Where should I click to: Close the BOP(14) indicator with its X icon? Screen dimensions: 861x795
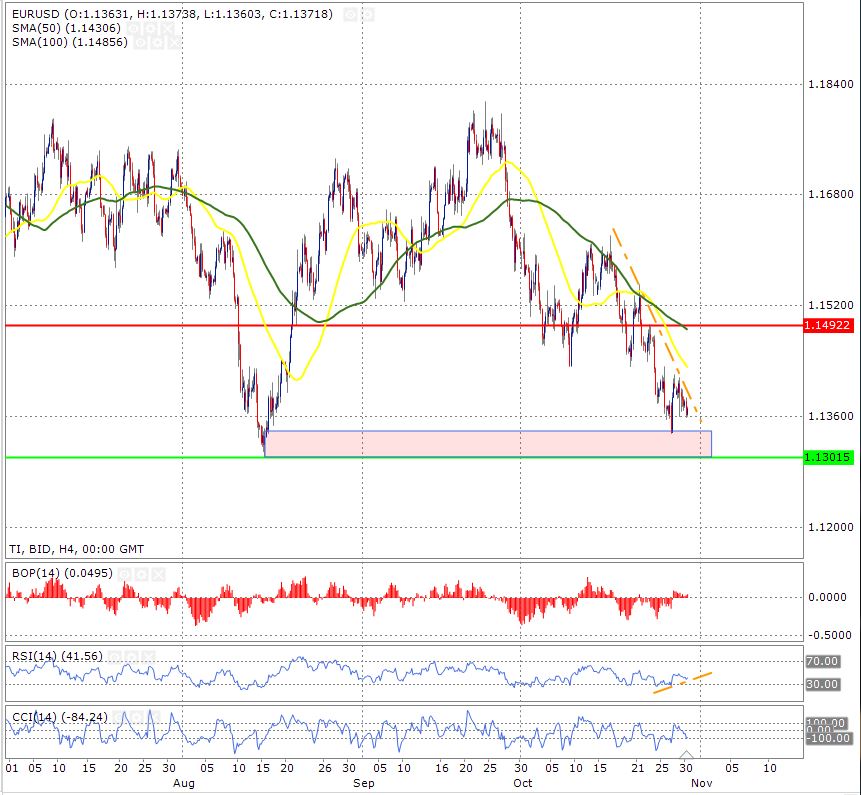pos(157,573)
